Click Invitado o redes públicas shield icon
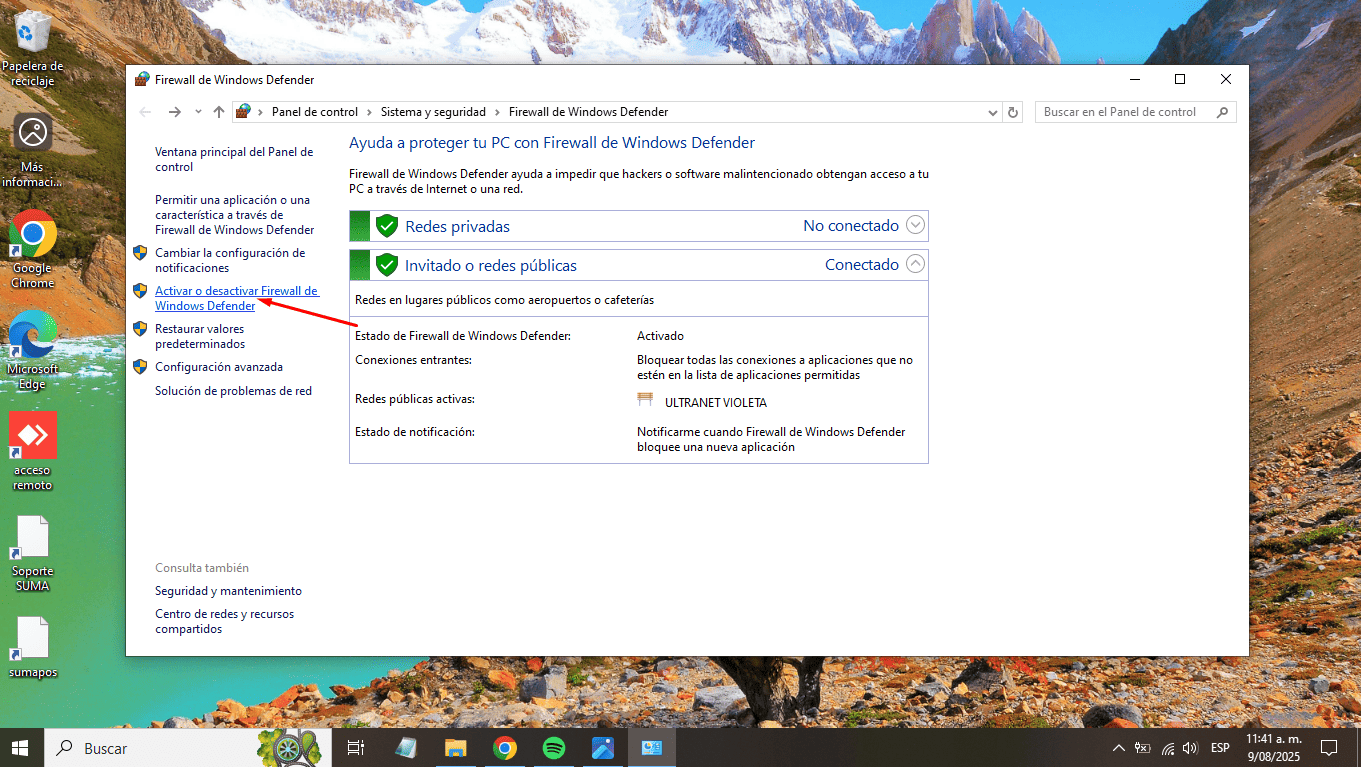The width and height of the screenshot is (1361, 767). 386,265
